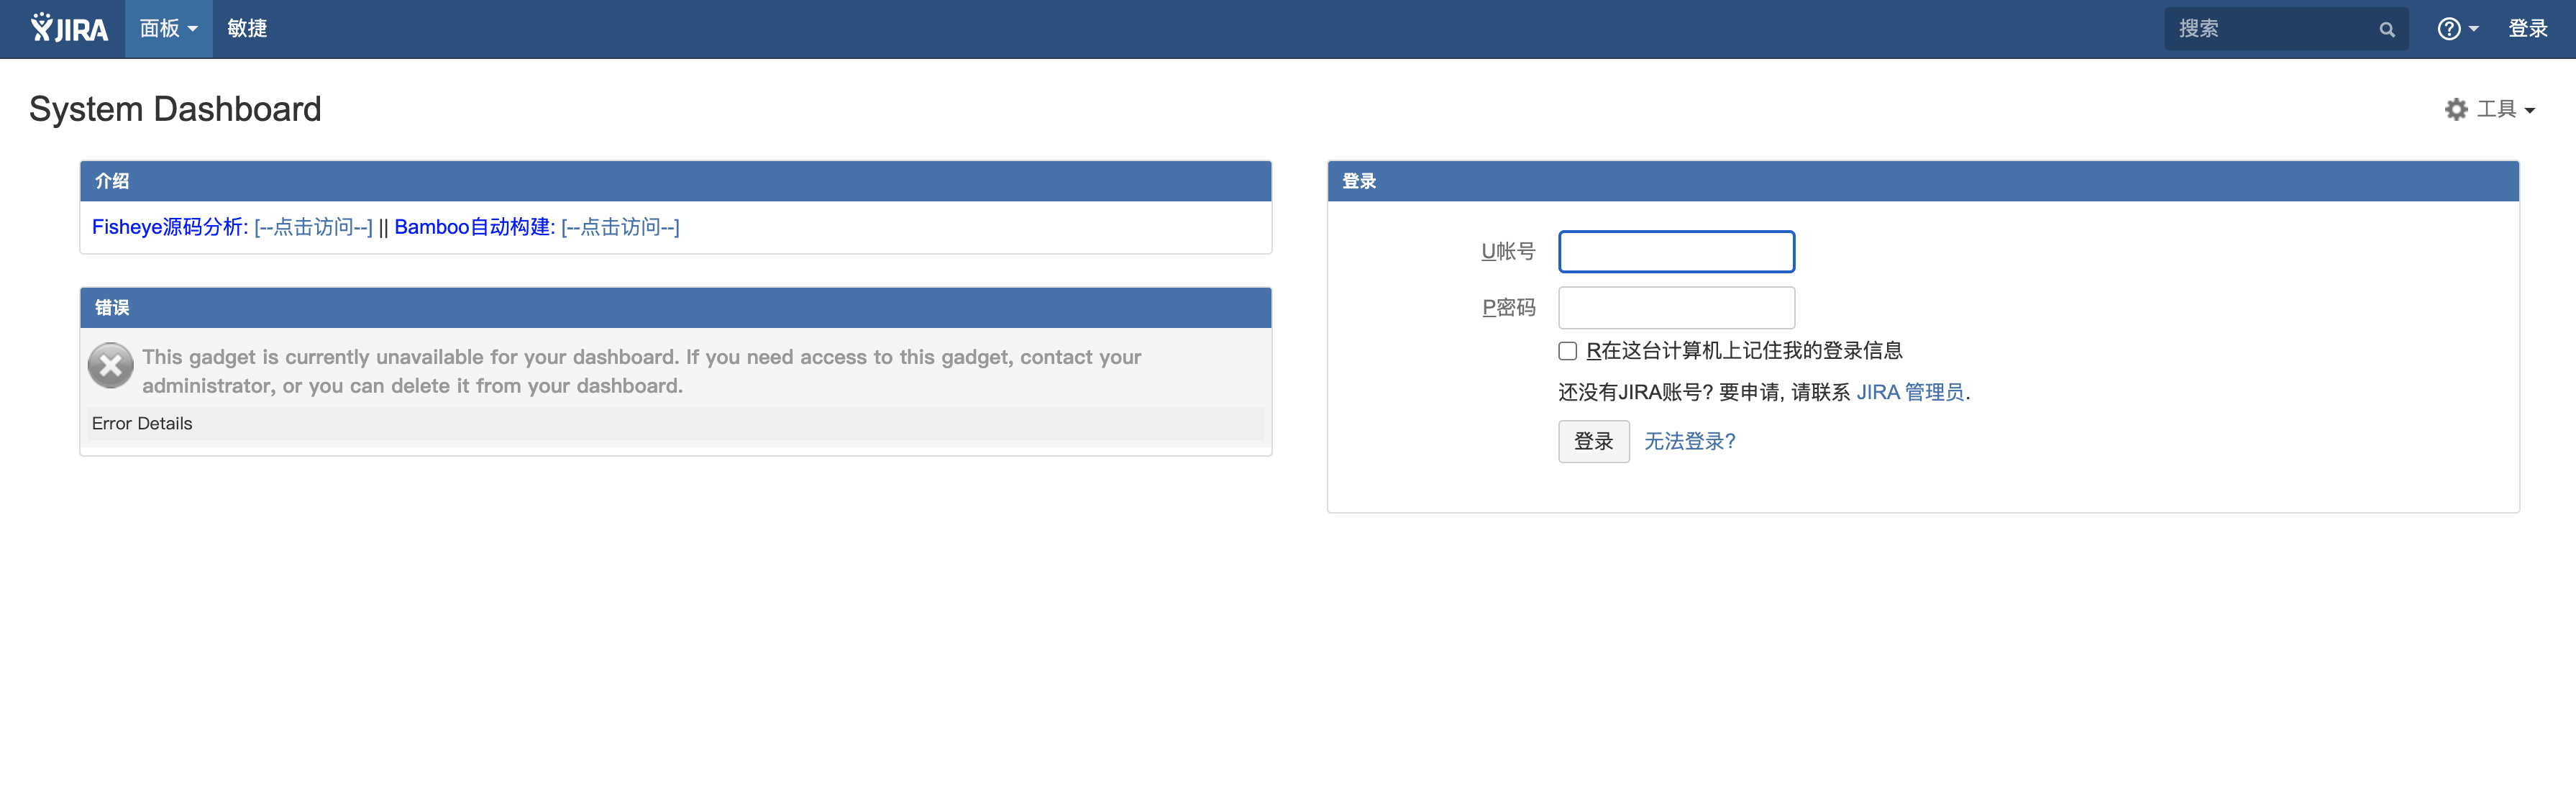Open the Fisheye 点击访问 link
Image resolution: width=2576 pixels, height=807 pixels.
[x=313, y=227]
